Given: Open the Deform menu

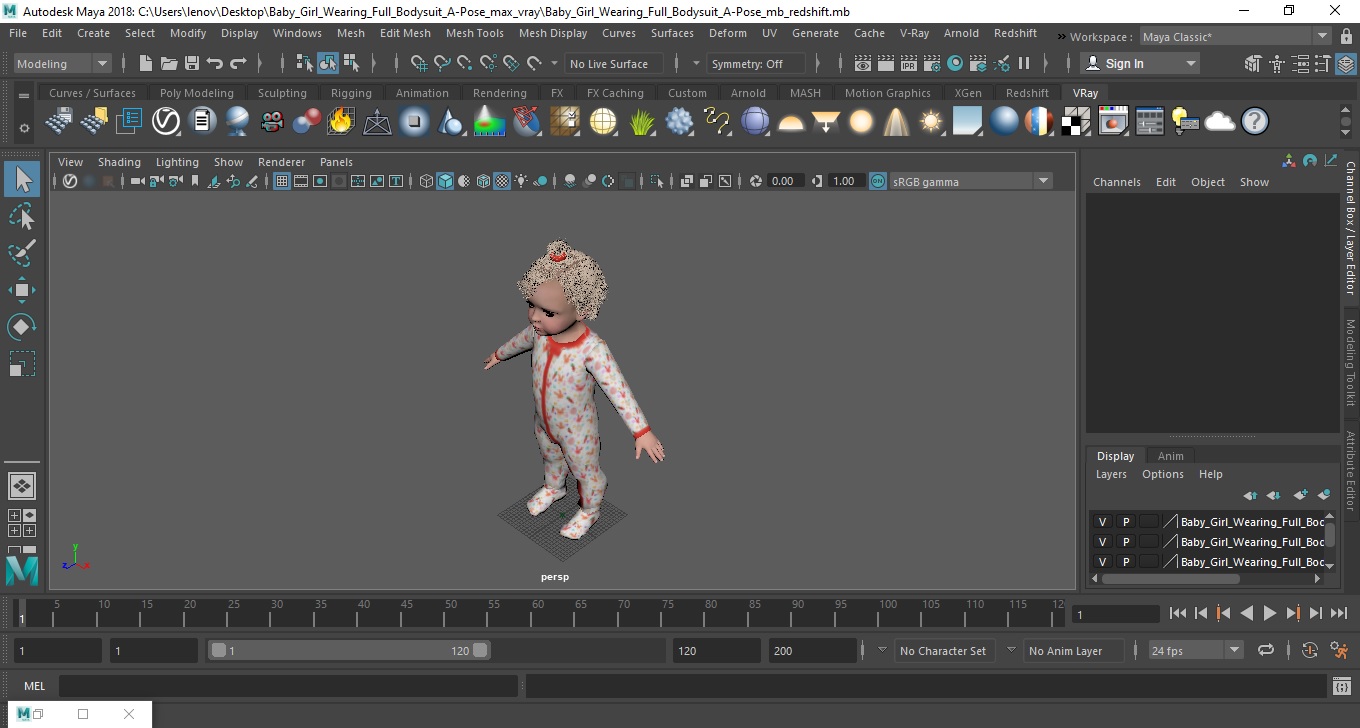Looking at the screenshot, I should [x=728, y=33].
